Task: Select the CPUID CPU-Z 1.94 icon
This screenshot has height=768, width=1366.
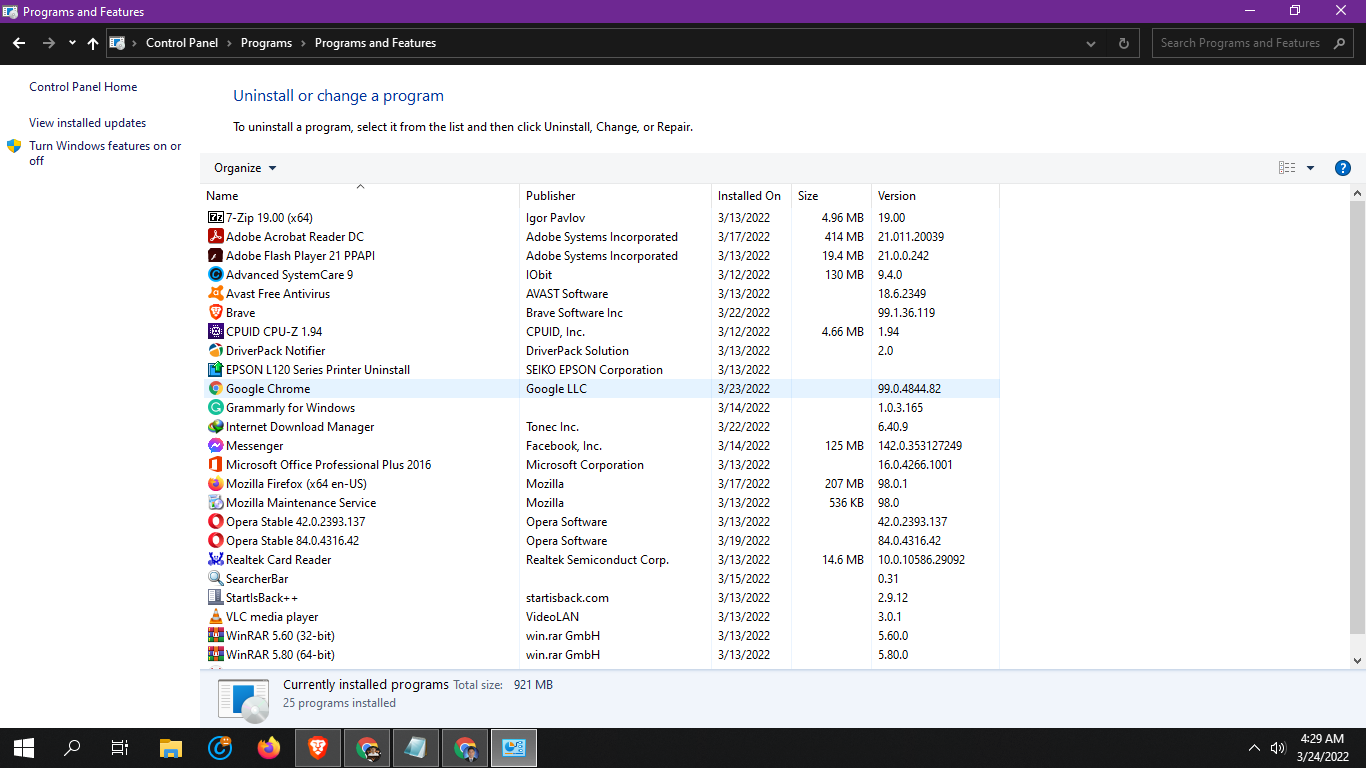Action: coord(215,331)
